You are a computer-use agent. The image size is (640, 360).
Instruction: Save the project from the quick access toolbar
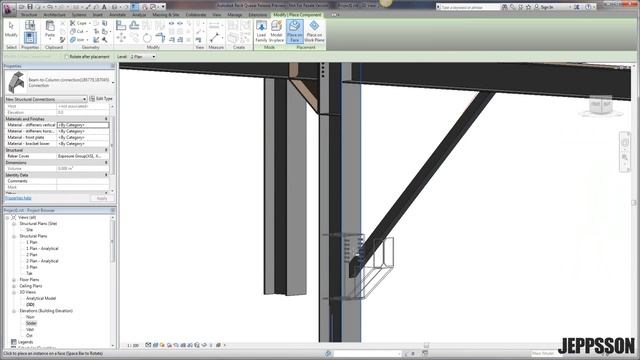30,7
